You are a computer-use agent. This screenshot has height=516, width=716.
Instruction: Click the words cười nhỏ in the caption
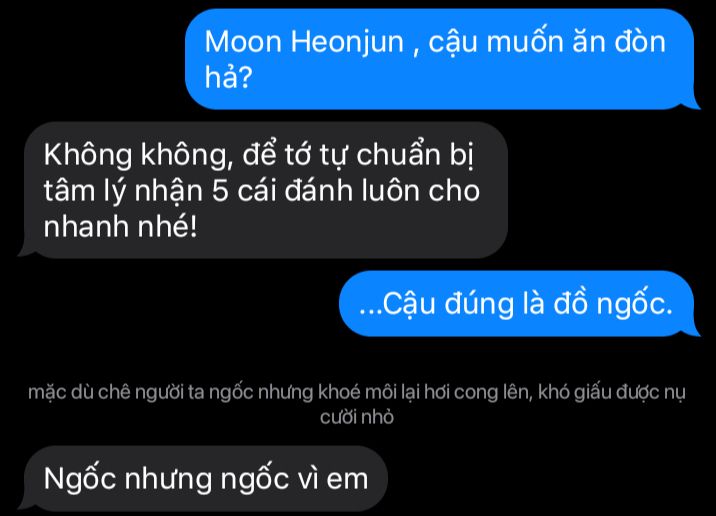pyautogui.click(x=357, y=417)
